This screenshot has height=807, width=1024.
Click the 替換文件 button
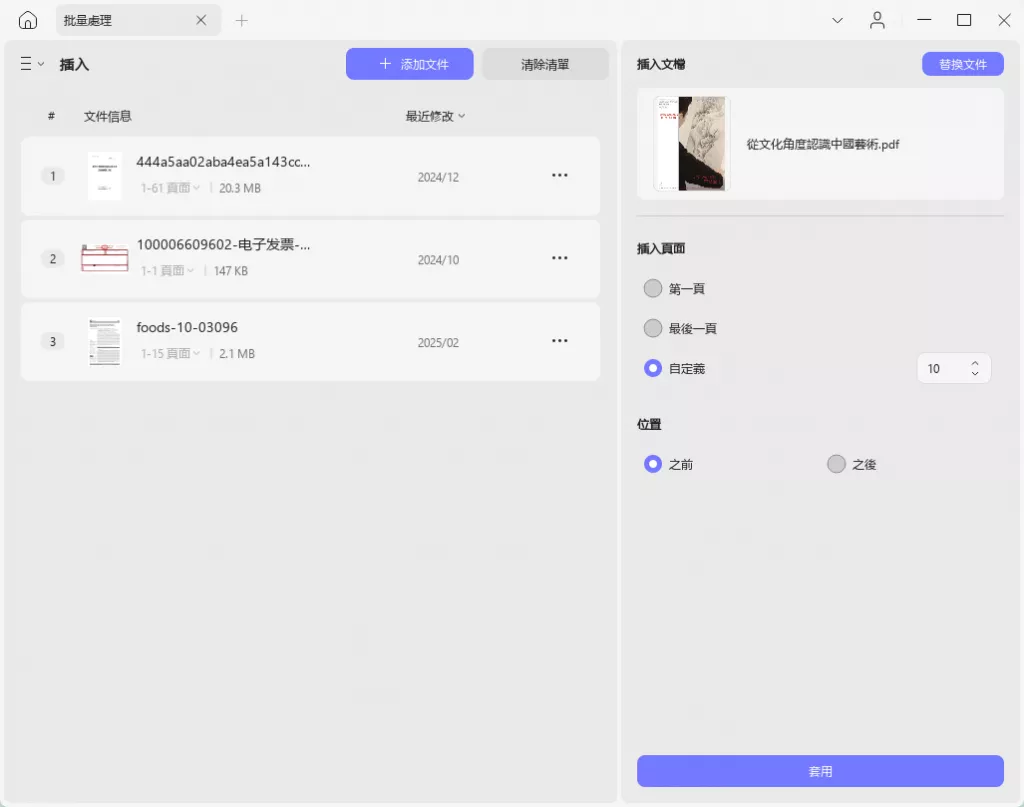click(x=963, y=64)
